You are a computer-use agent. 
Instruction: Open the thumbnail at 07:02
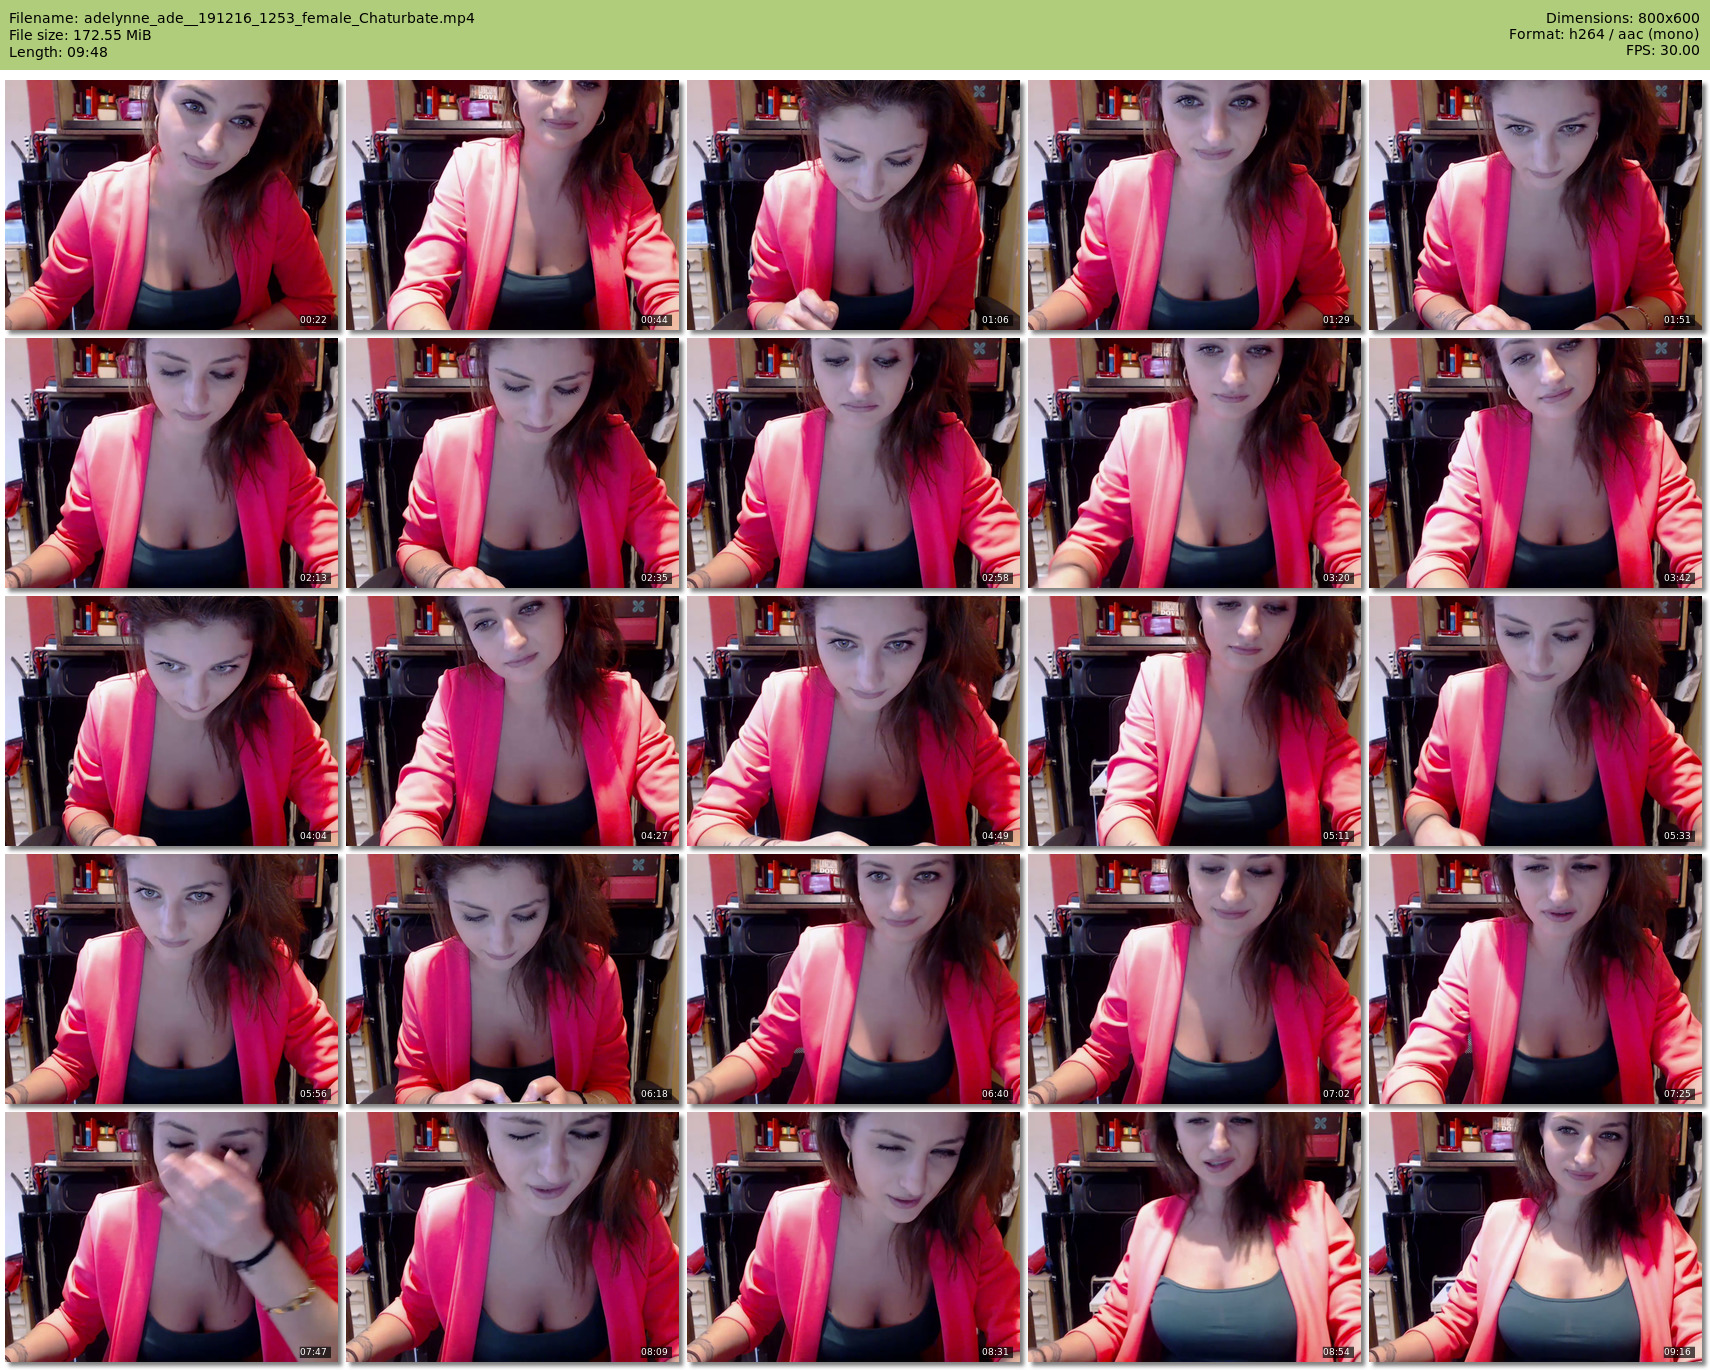pyautogui.click(x=1195, y=979)
